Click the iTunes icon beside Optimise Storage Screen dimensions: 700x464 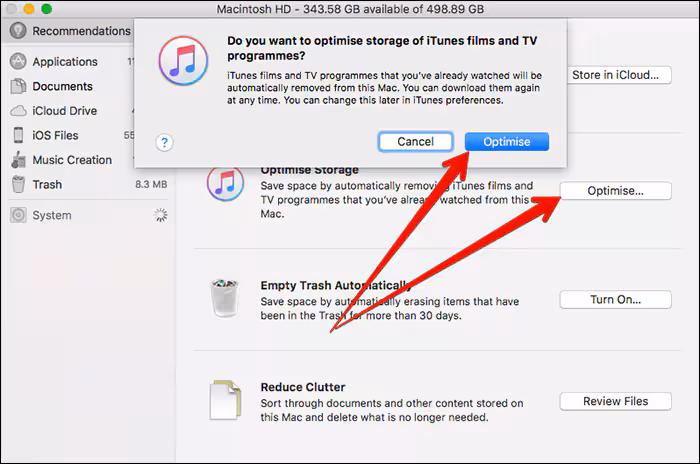[x=225, y=183]
